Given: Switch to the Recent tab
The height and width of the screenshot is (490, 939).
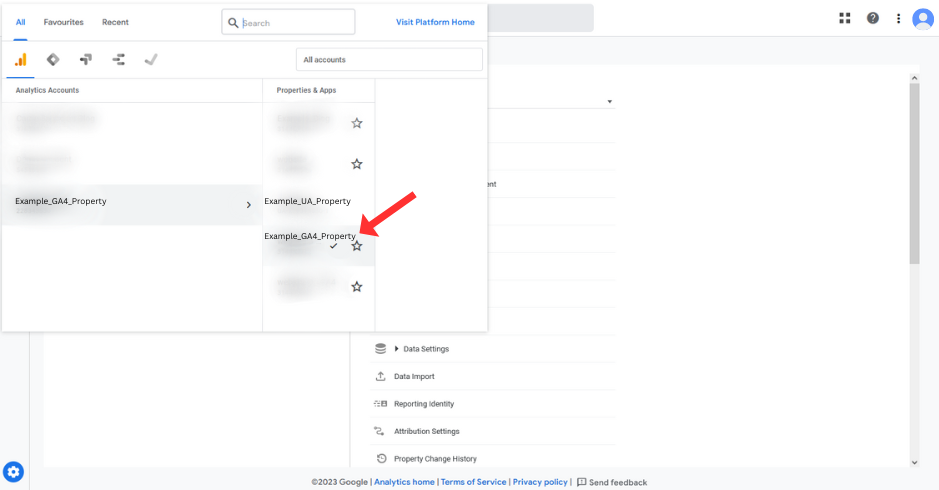Looking at the screenshot, I should tap(115, 22).
